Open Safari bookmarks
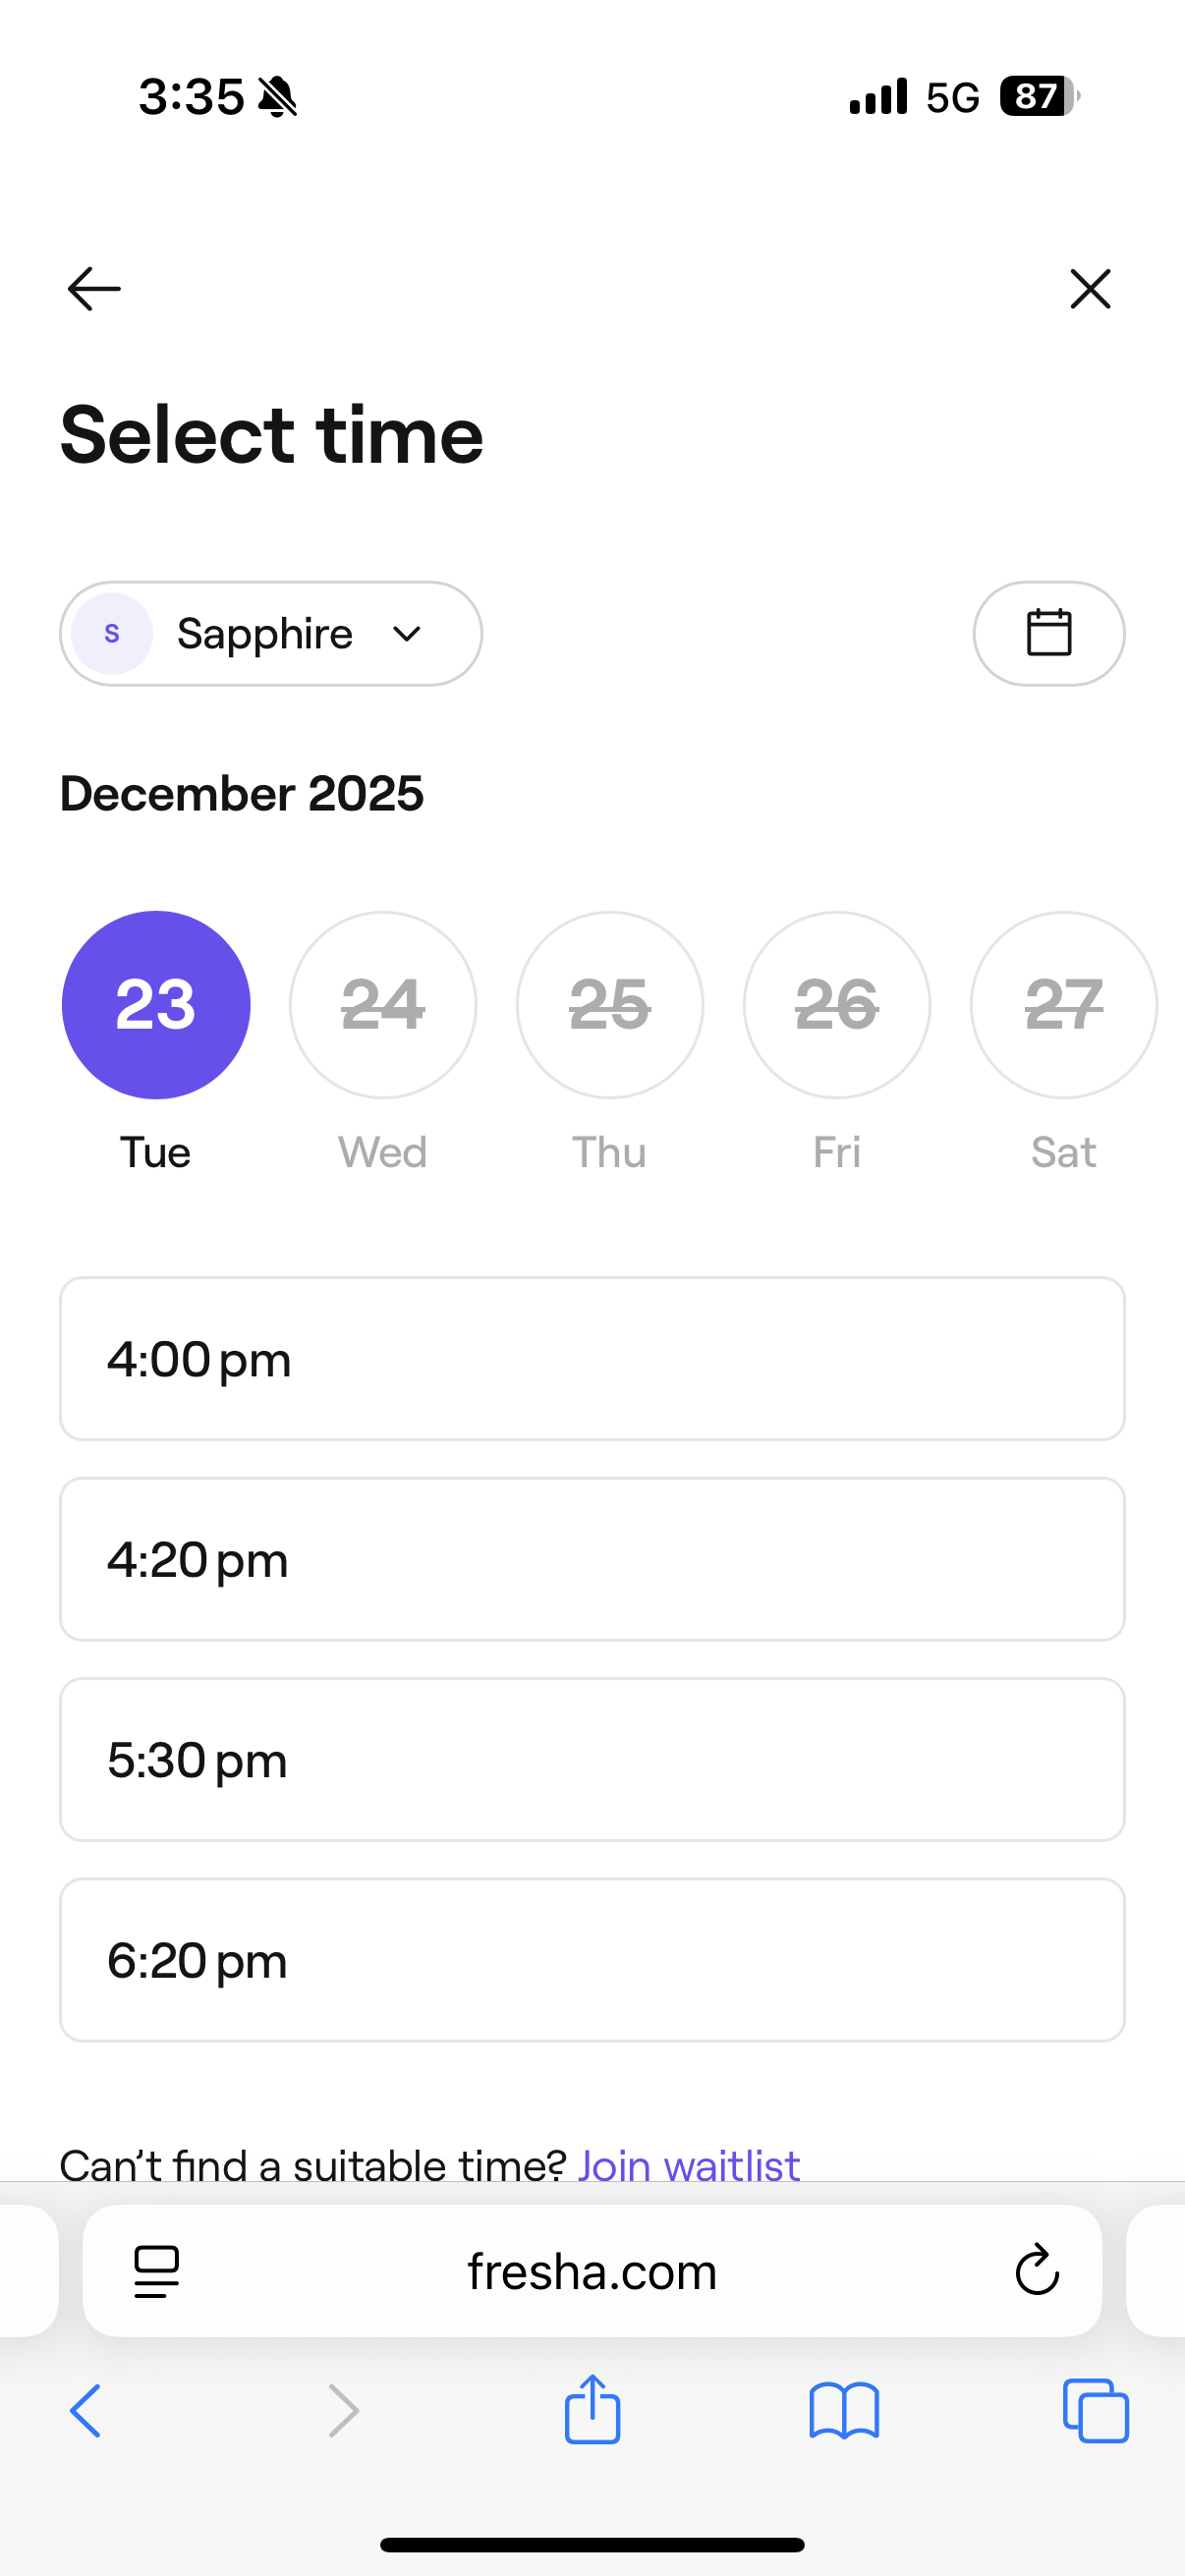This screenshot has height=2576, width=1185. tap(844, 2410)
